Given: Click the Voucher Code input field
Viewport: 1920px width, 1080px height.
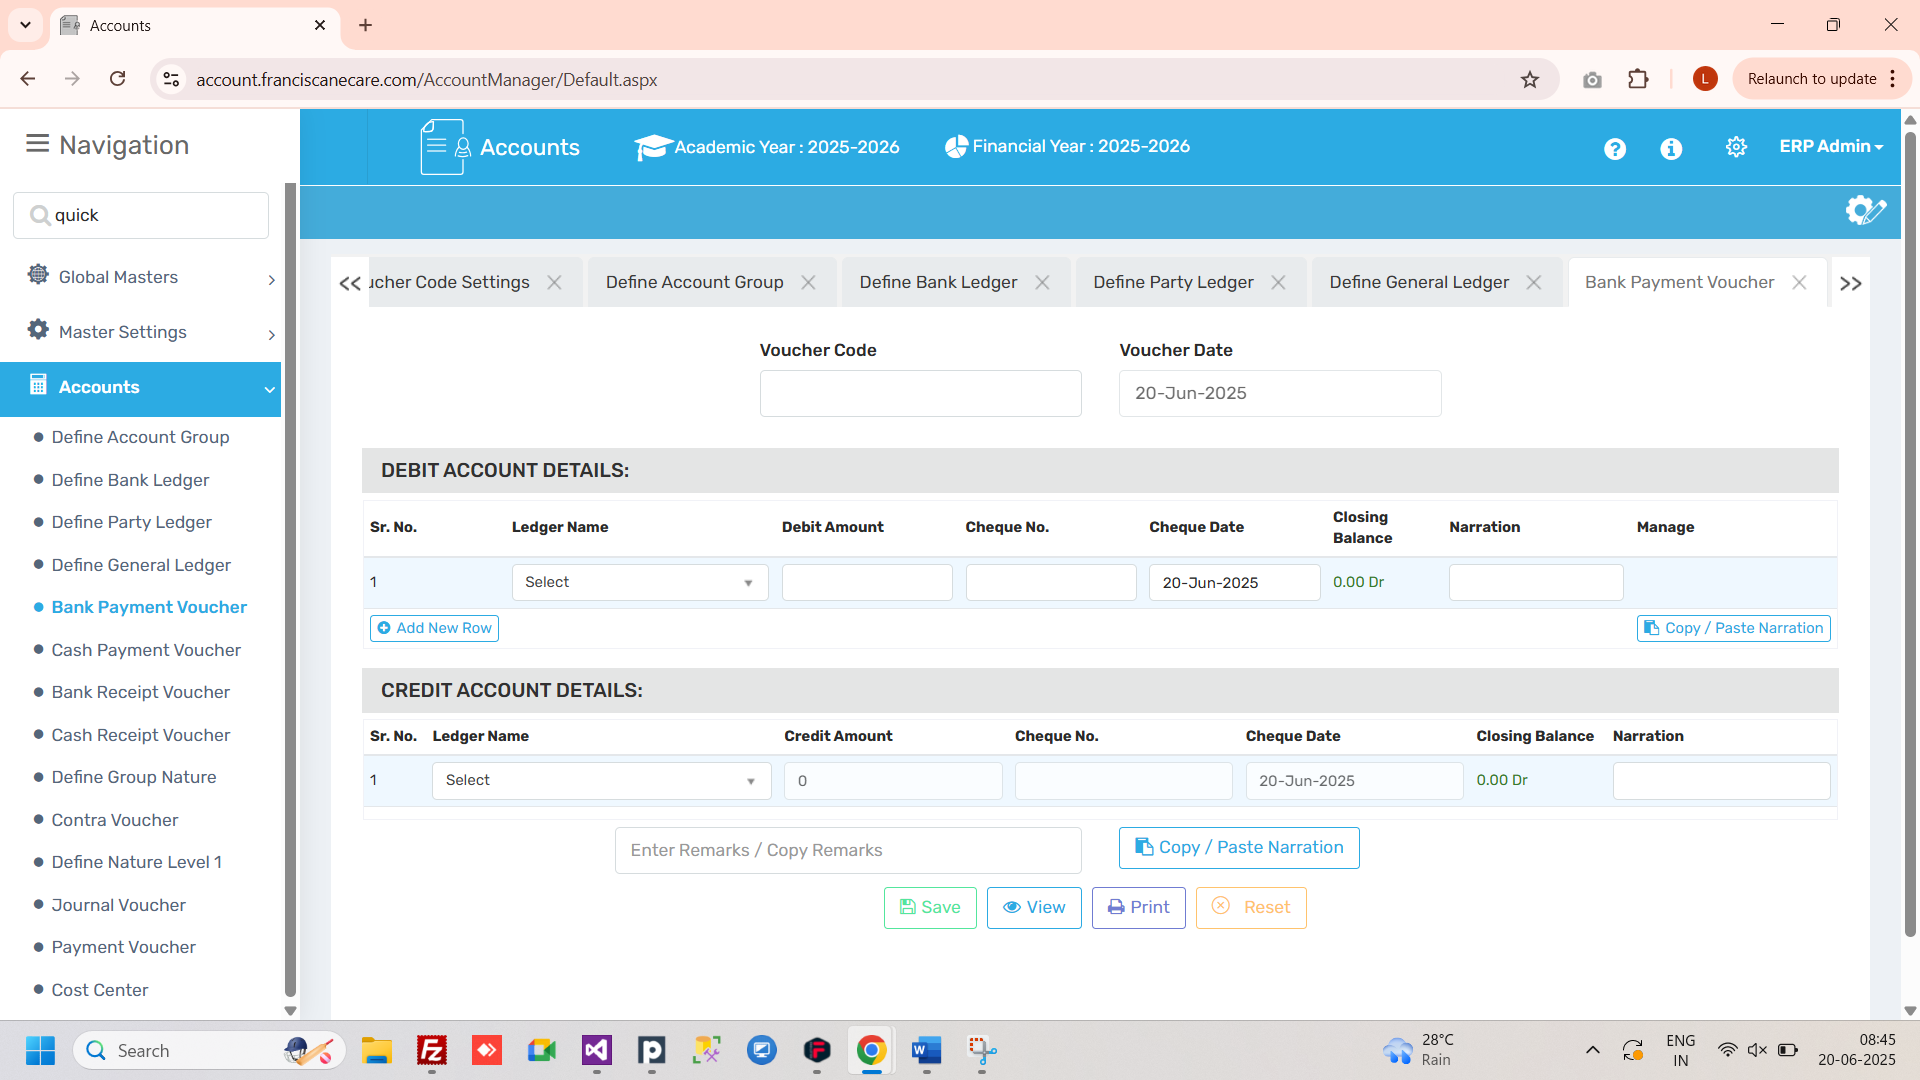Looking at the screenshot, I should tap(920, 393).
